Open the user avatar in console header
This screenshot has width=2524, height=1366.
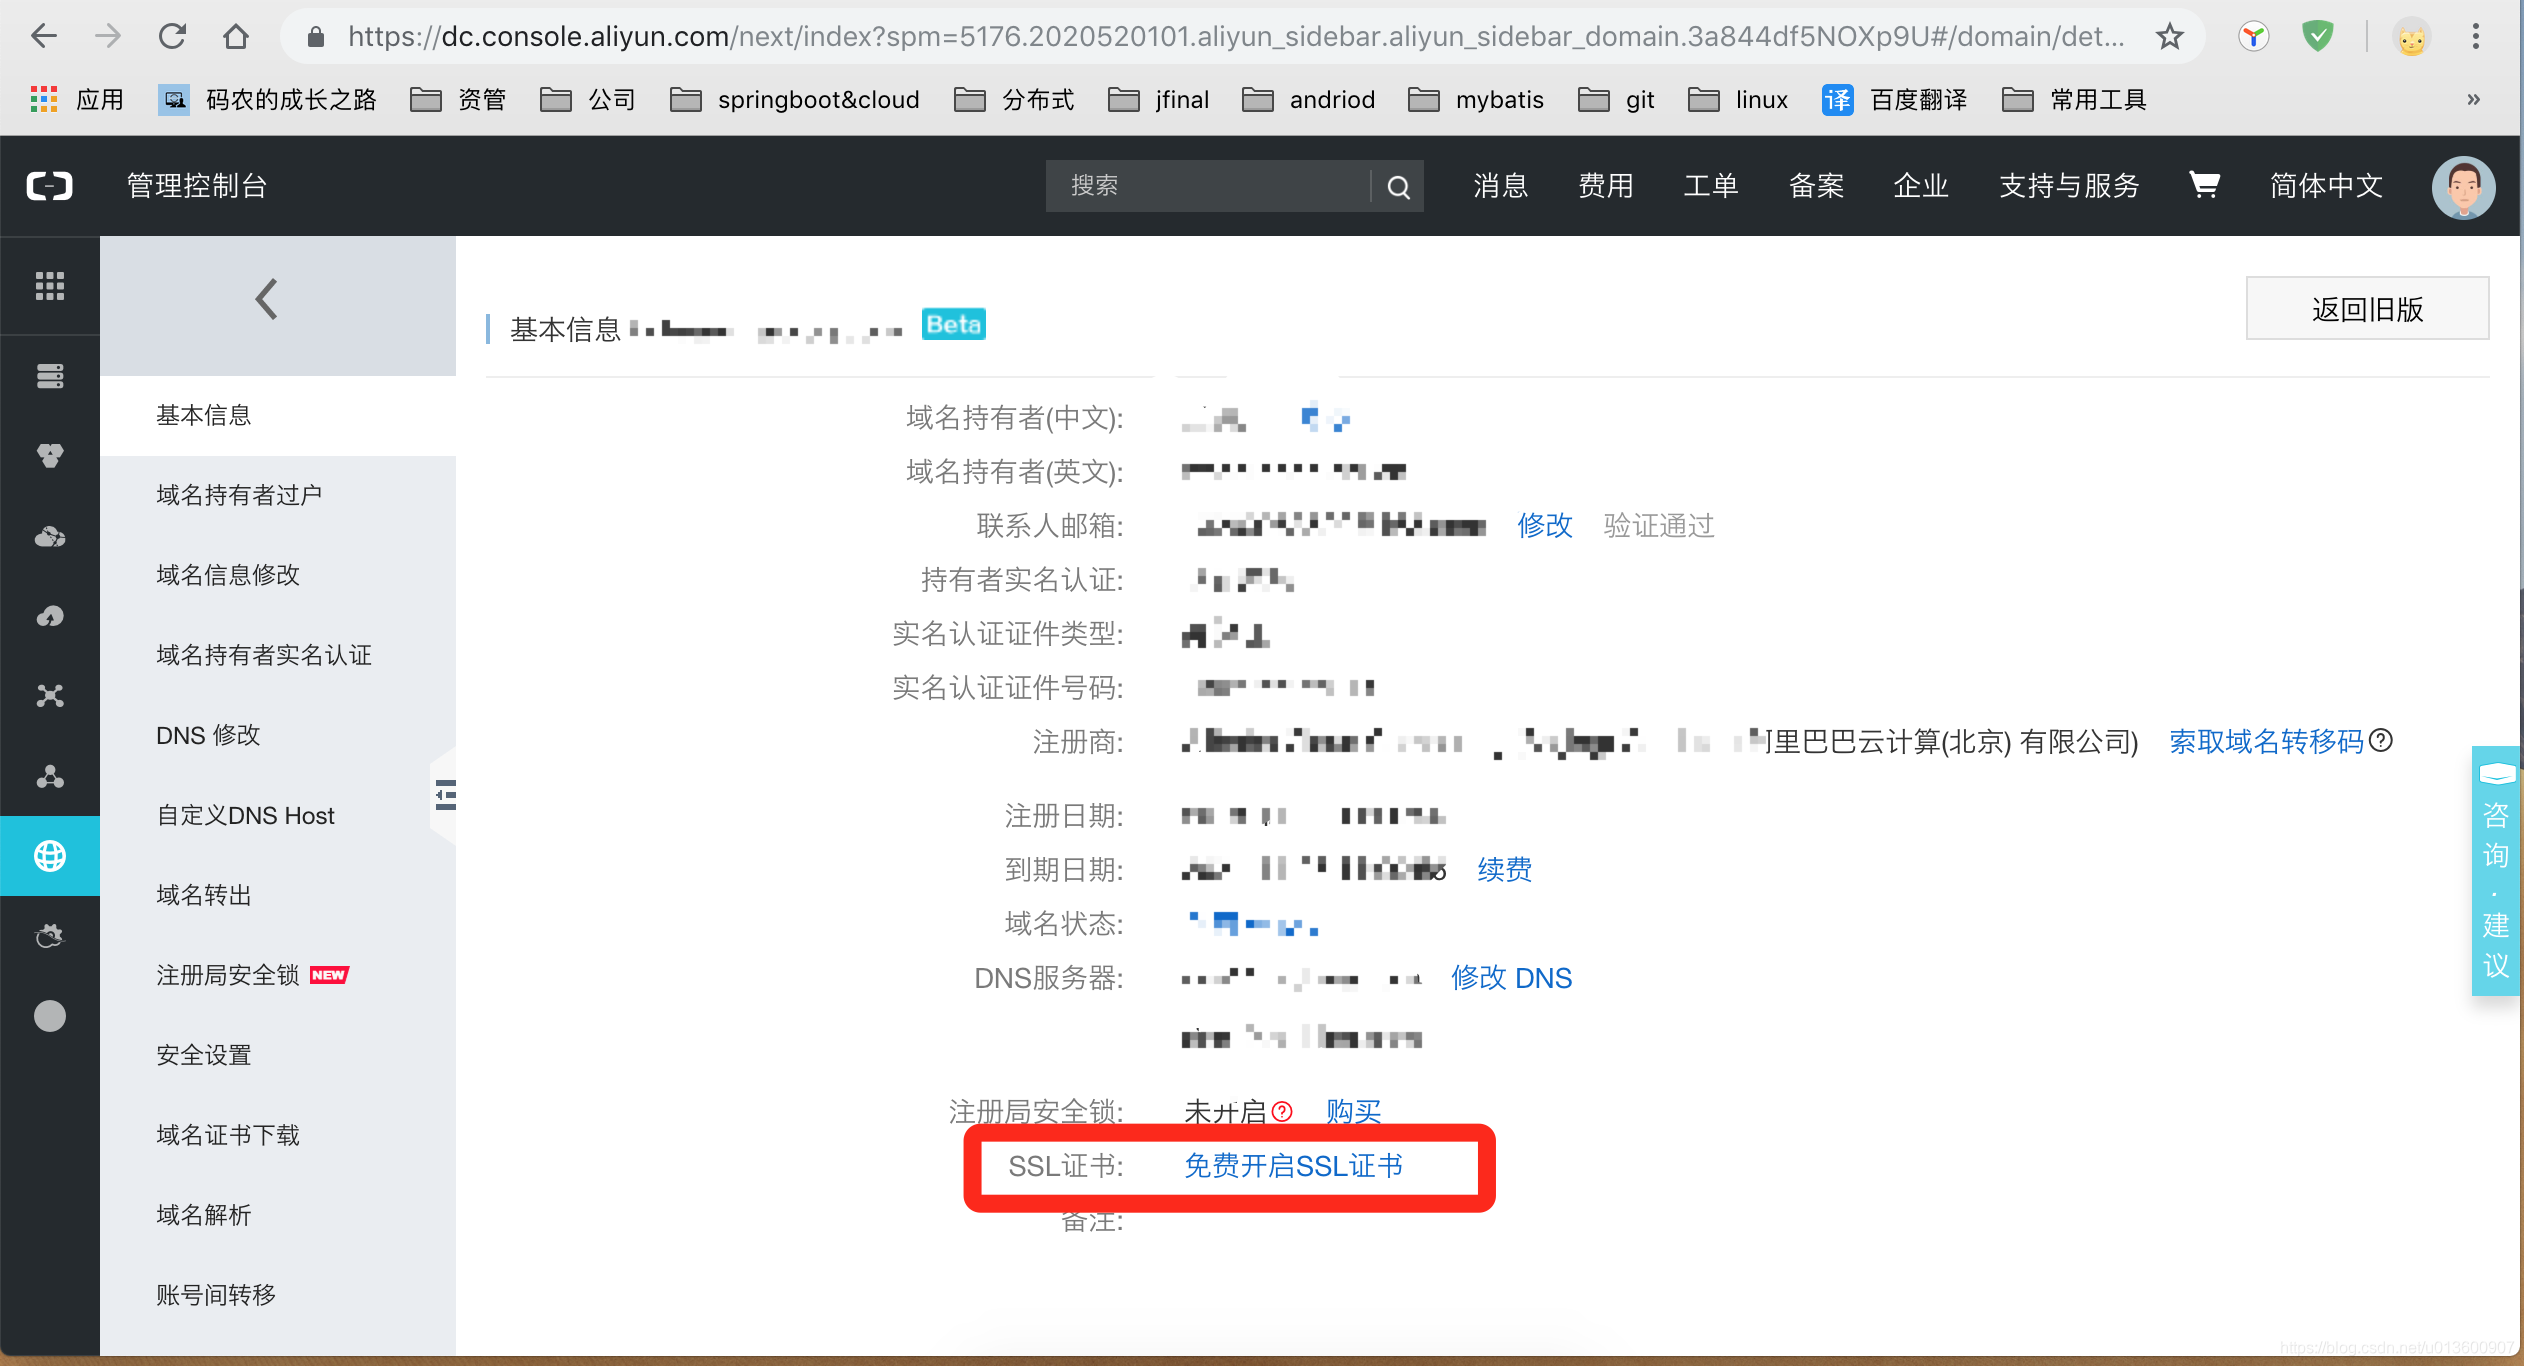(2463, 187)
